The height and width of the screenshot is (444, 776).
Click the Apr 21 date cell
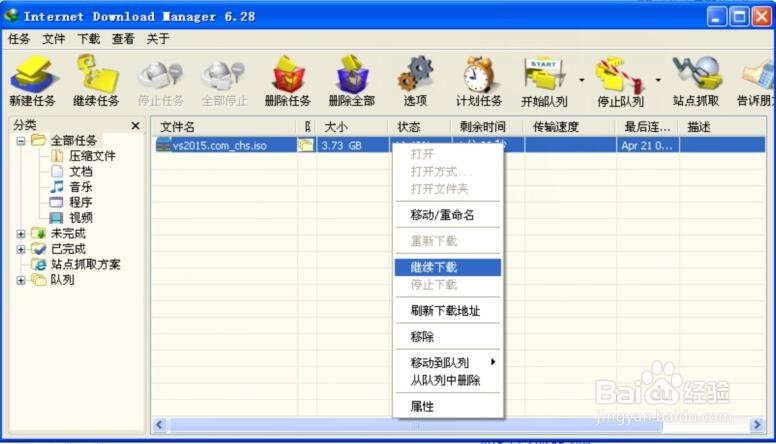tap(647, 146)
